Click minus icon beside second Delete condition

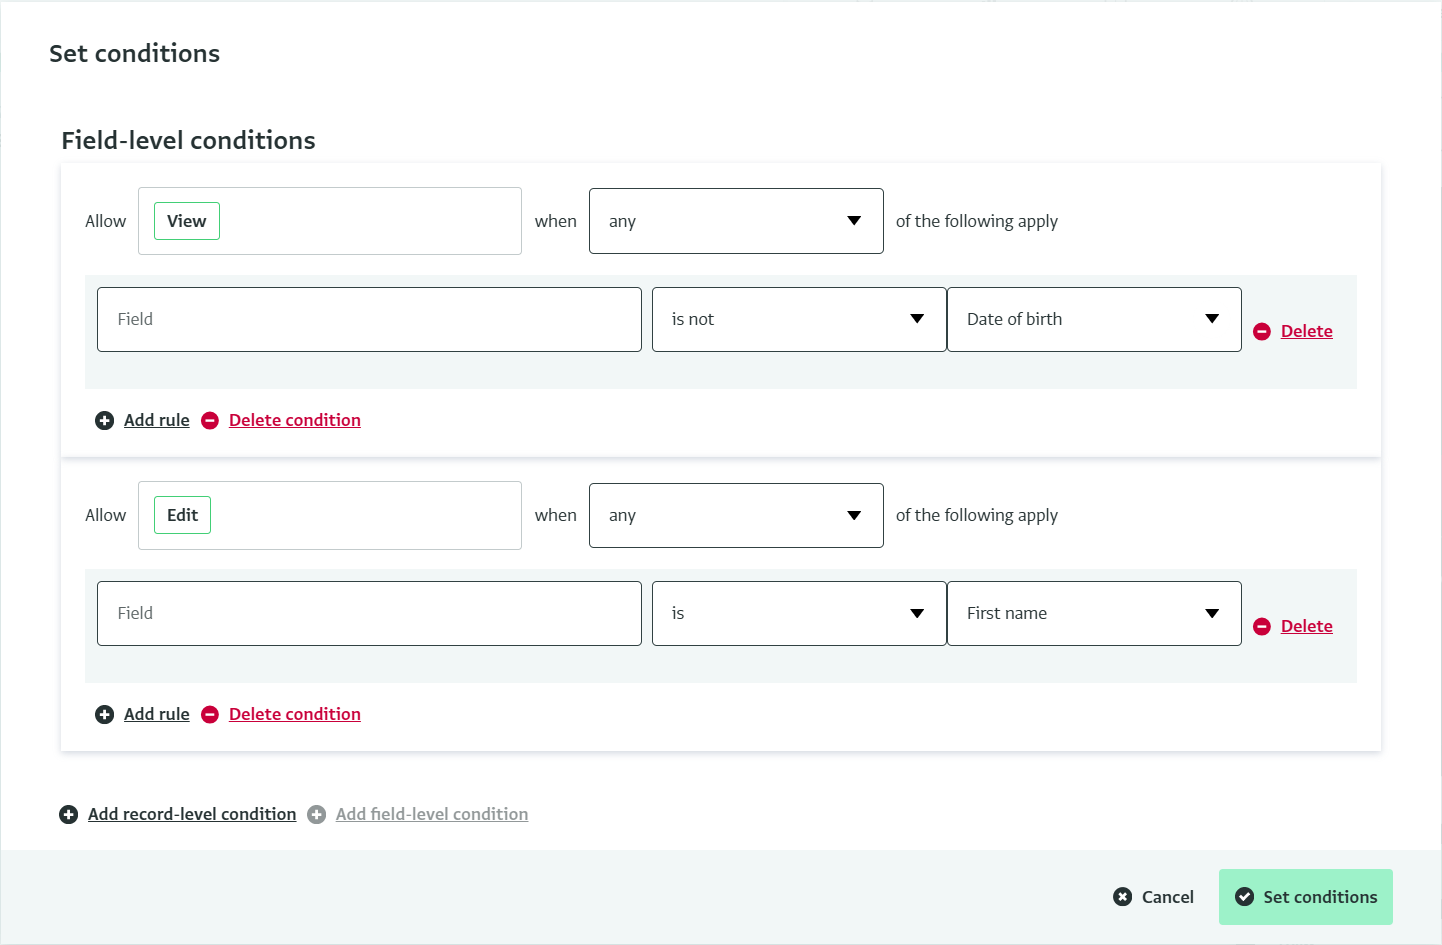tap(210, 715)
